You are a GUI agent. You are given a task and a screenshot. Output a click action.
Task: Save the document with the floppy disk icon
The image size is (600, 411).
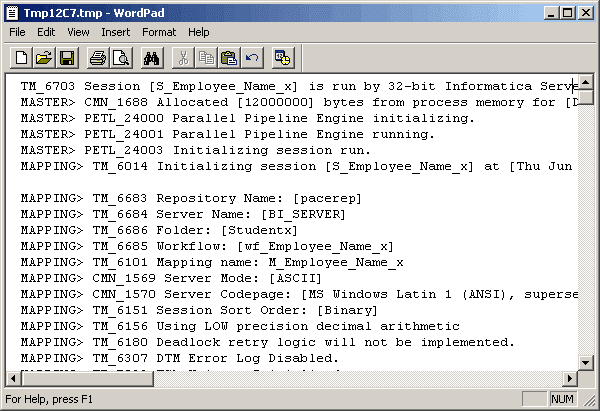point(67,58)
